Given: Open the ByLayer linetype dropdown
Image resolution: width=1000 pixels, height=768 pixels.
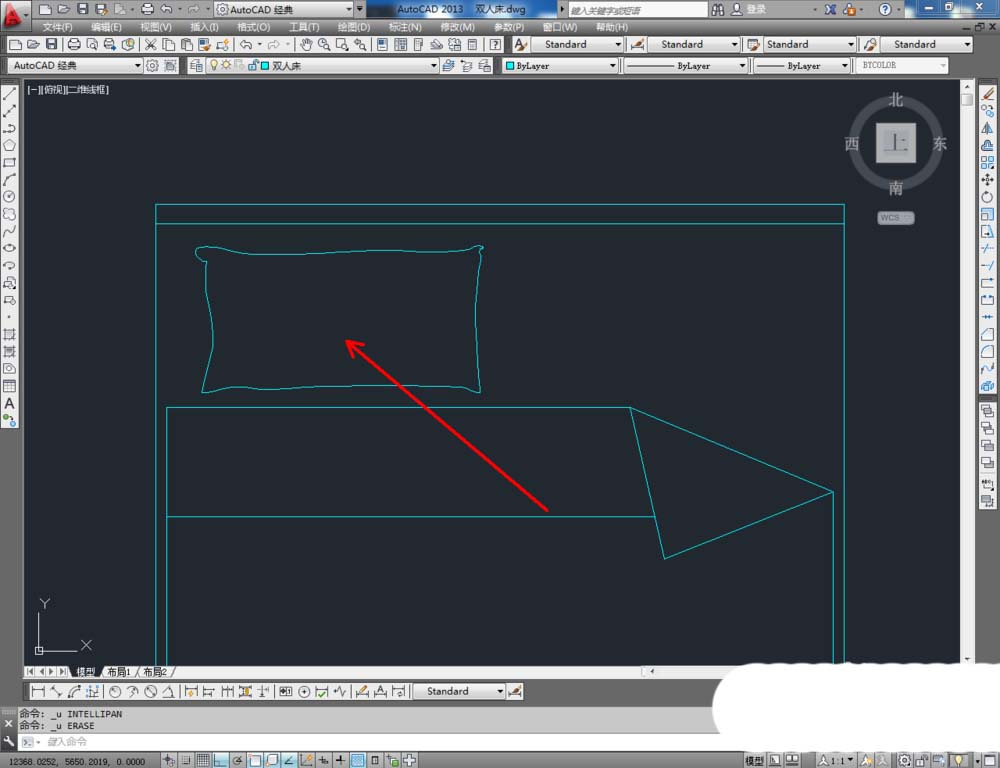Looking at the screenshot, I should pos(686,66).
